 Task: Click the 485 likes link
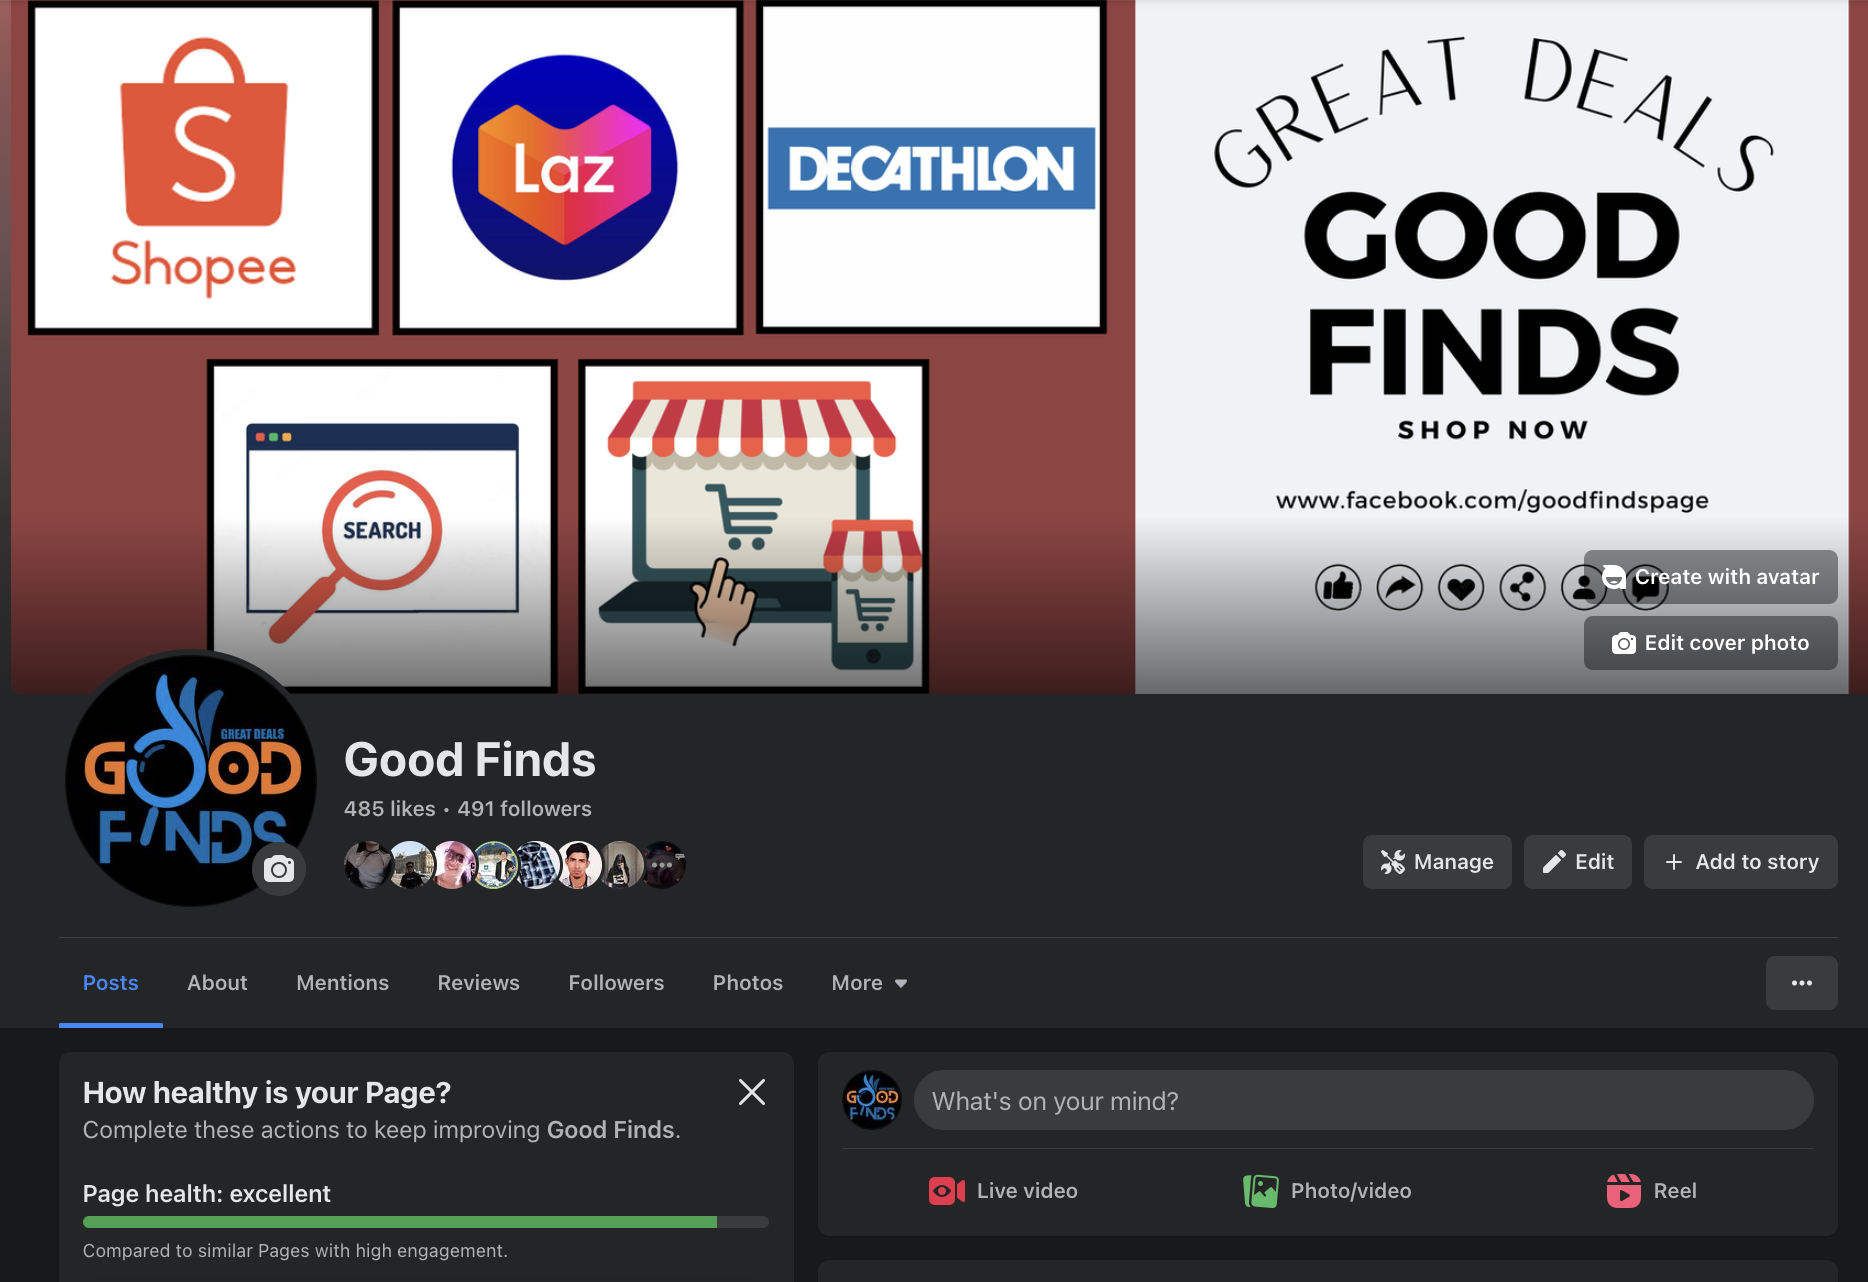[389, 809]
